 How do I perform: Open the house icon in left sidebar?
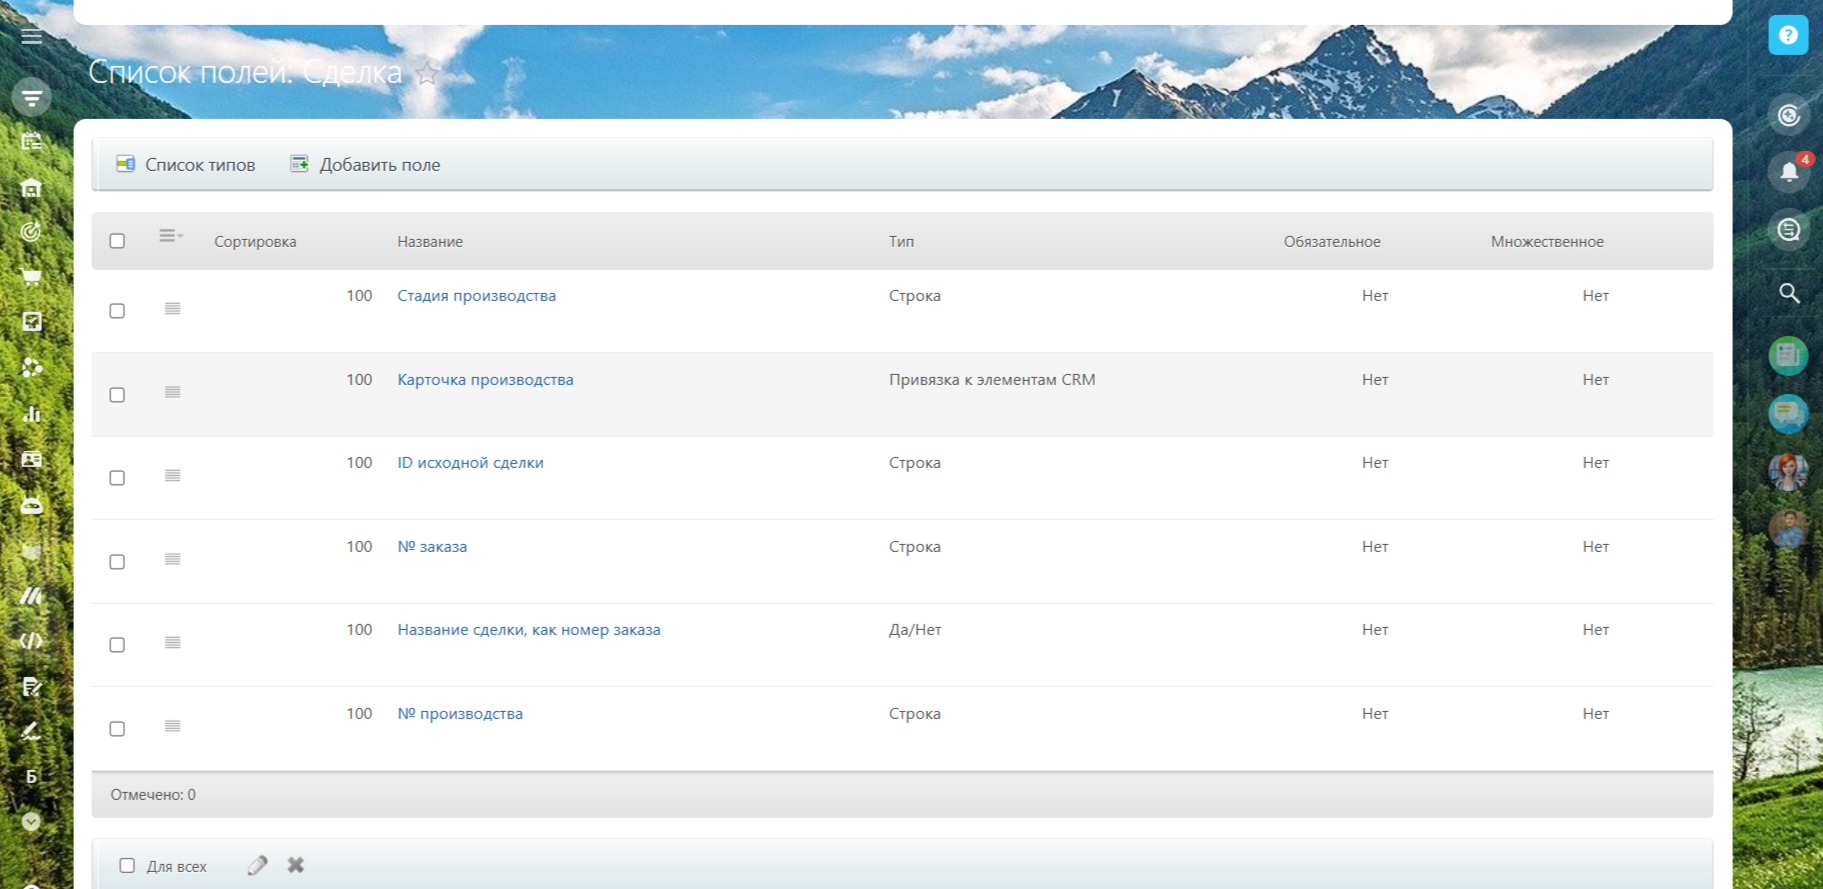click(32, 188)
